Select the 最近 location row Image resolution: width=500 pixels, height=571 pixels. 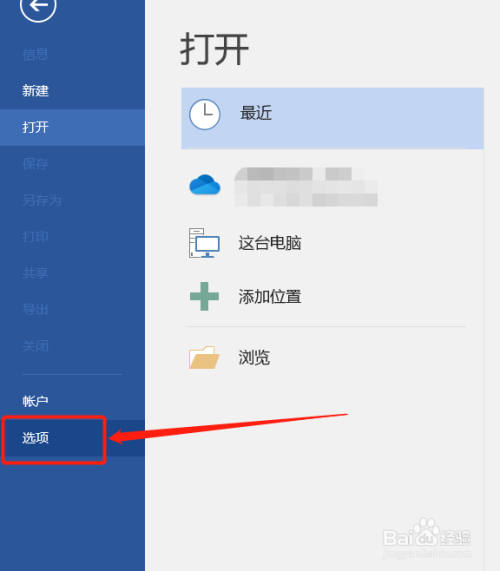pyautogui.click(x=332, y=118)
